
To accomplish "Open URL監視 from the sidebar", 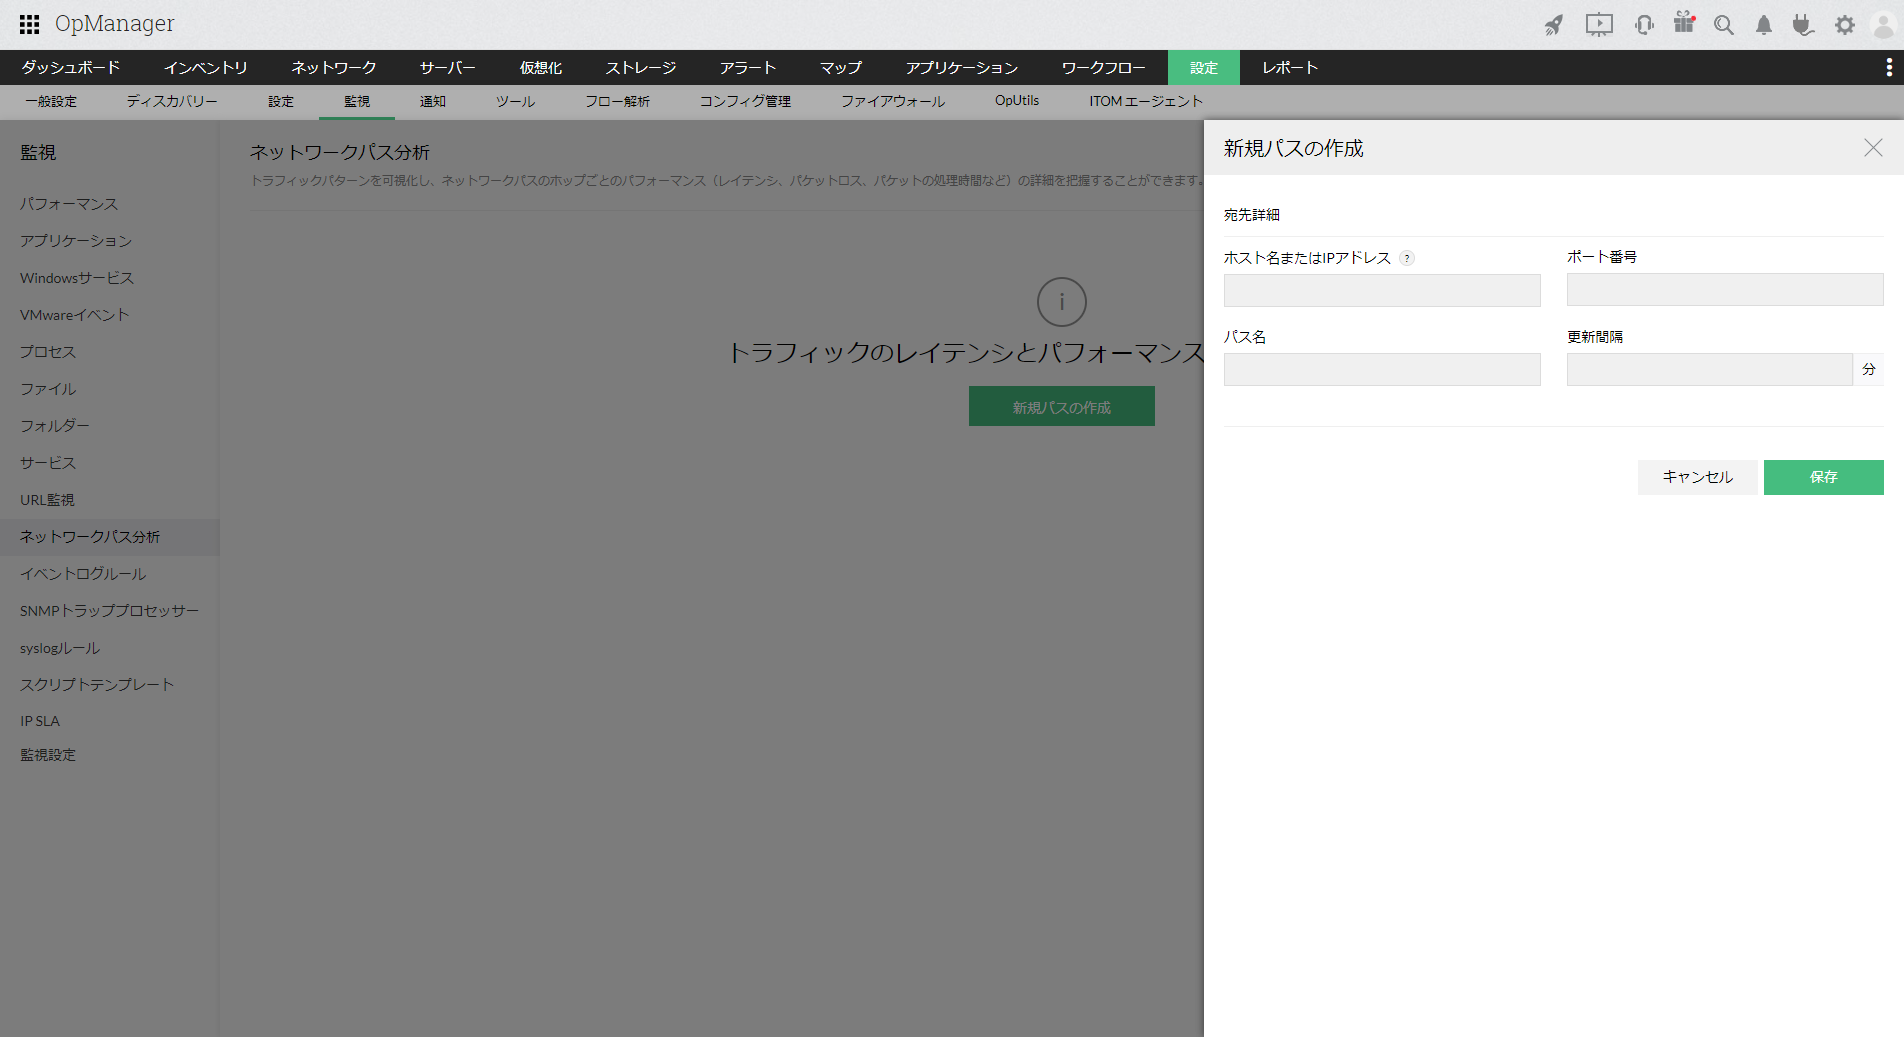I will 46,499.
